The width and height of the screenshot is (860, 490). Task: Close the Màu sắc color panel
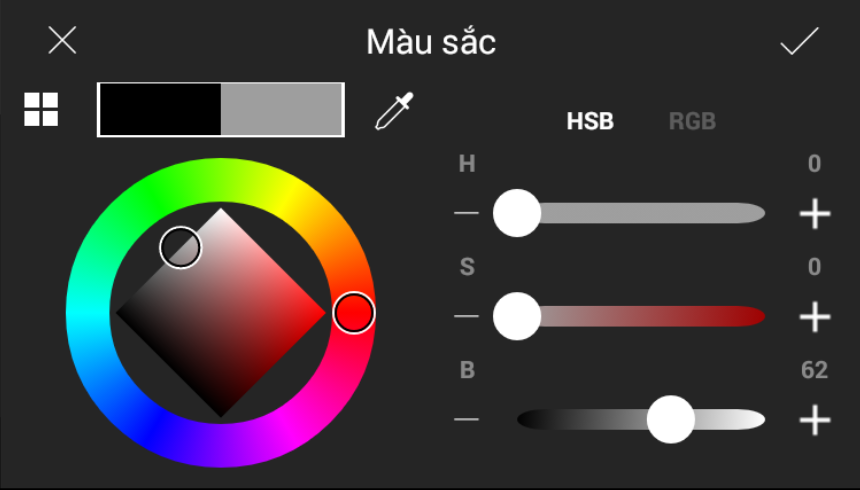(62, 41)
